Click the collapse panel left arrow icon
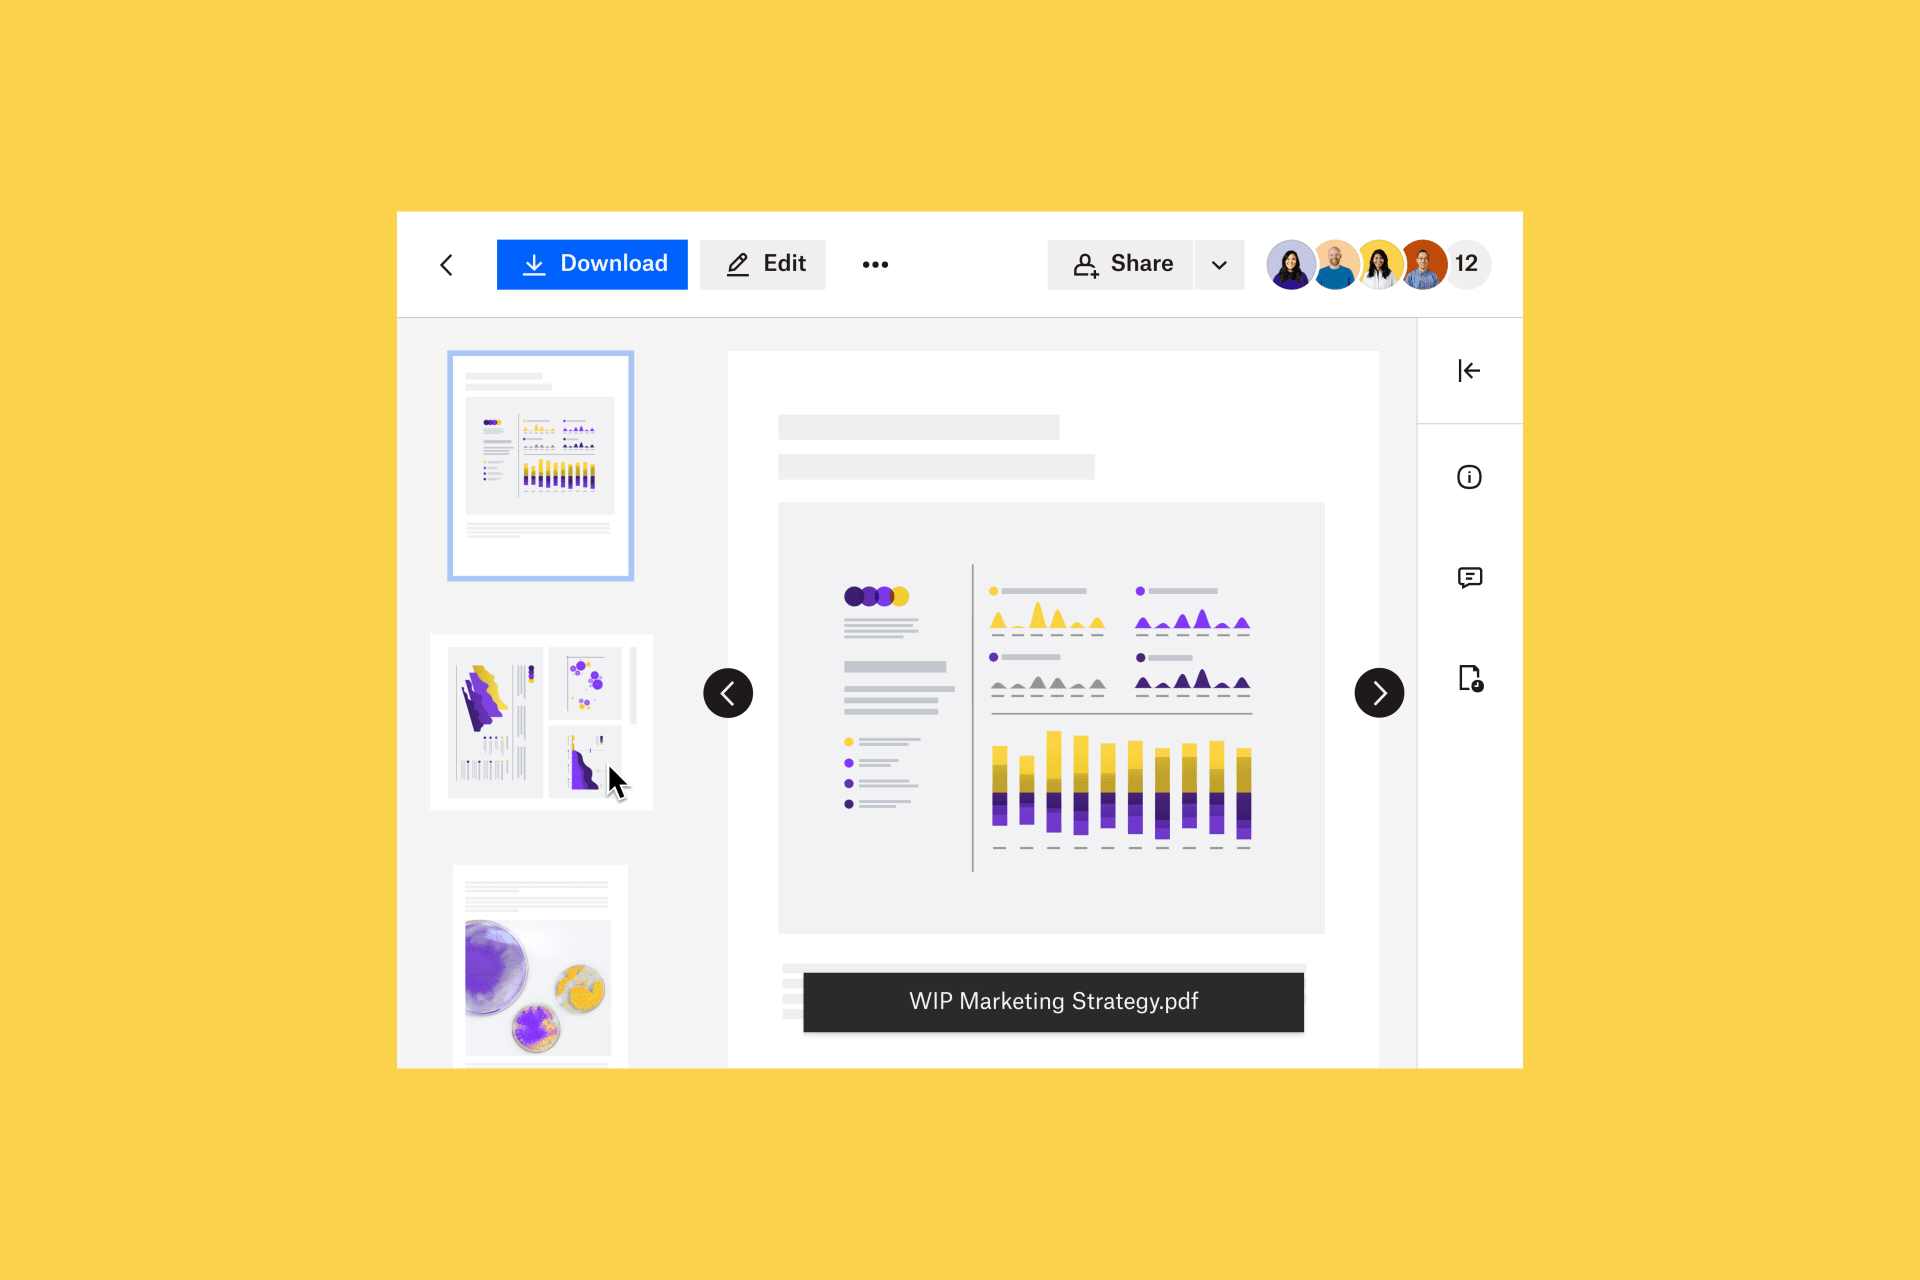This screenshot has width=1920, height=1280. tap(1469, 370)
